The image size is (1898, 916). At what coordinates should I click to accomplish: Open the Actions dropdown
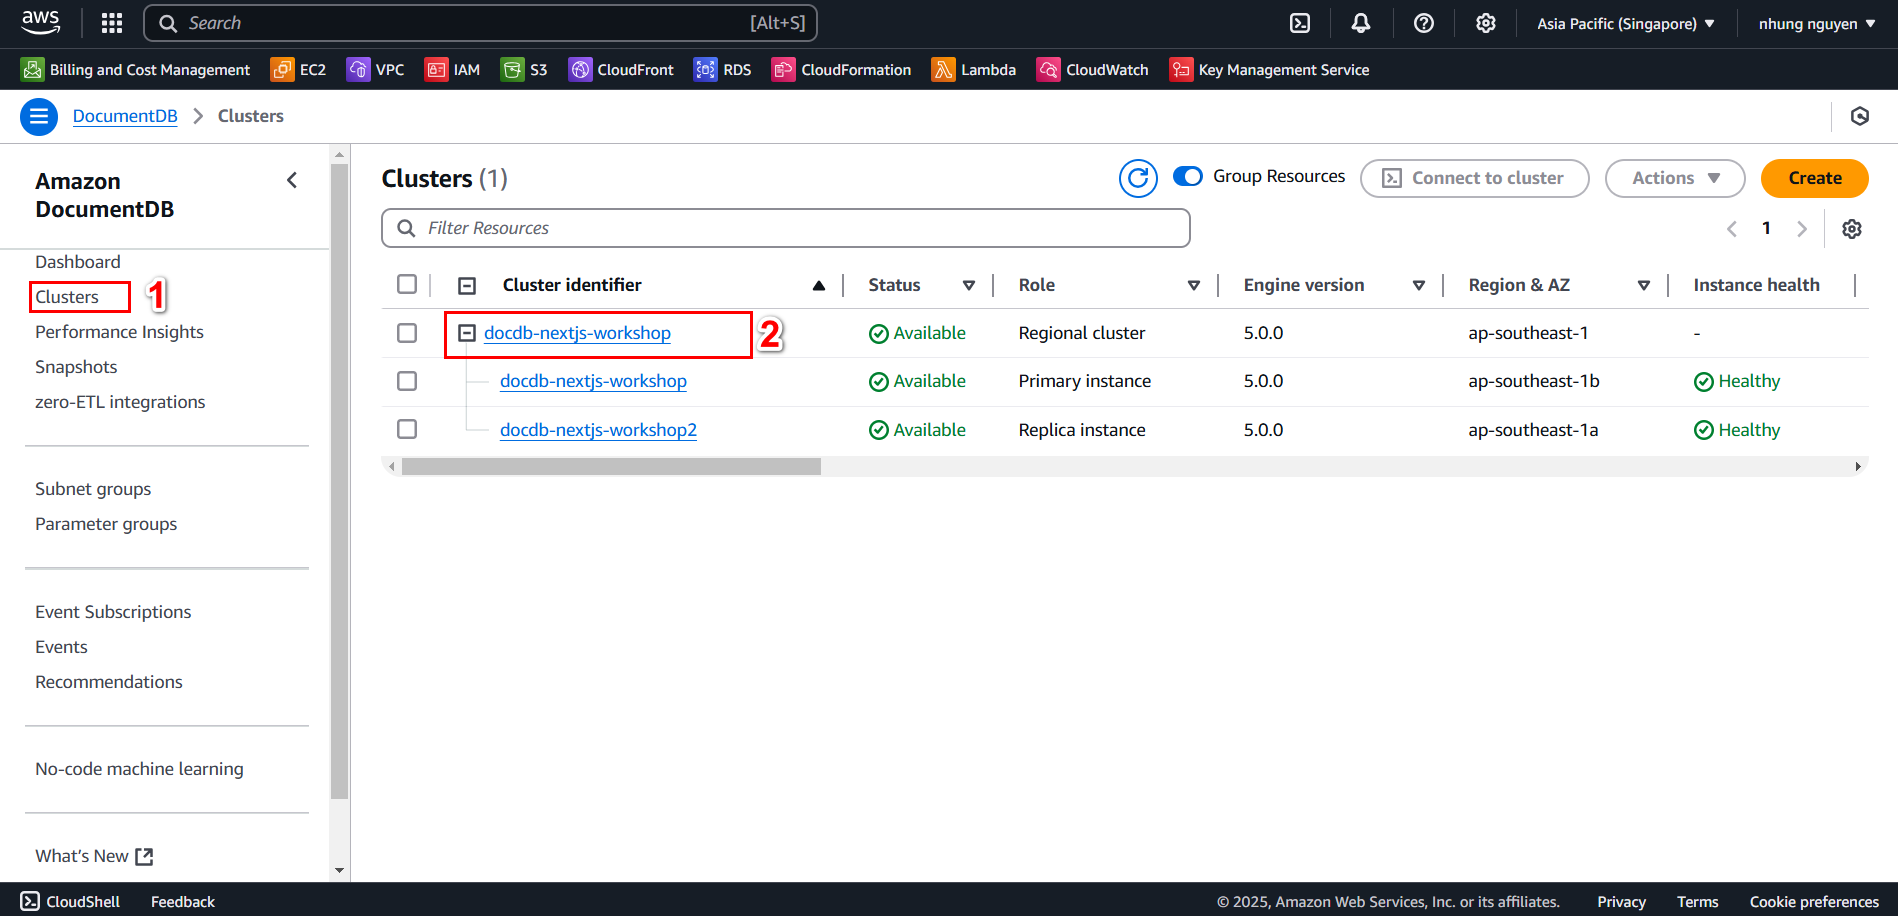coord(1675,178)
